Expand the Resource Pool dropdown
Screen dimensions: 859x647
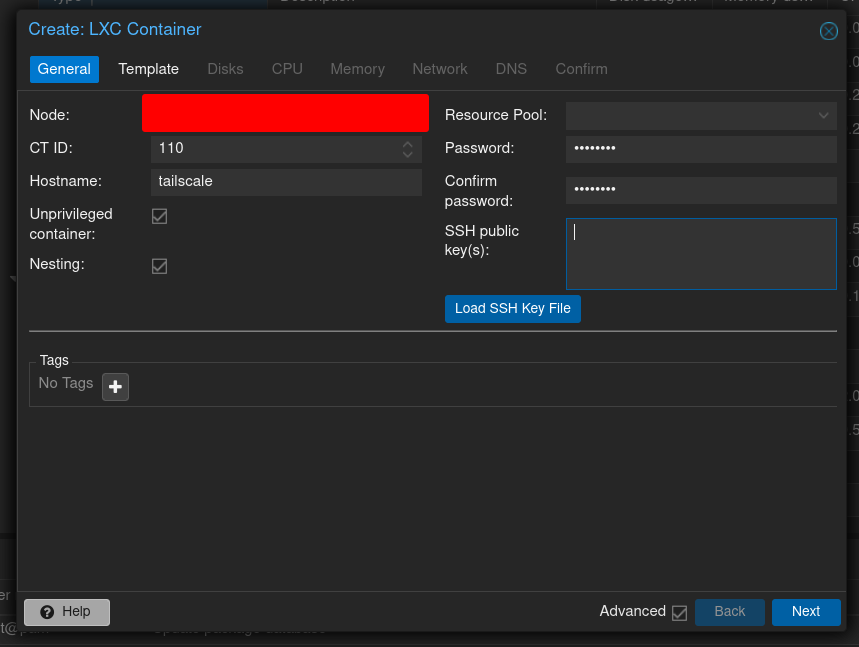click(824, 116)
